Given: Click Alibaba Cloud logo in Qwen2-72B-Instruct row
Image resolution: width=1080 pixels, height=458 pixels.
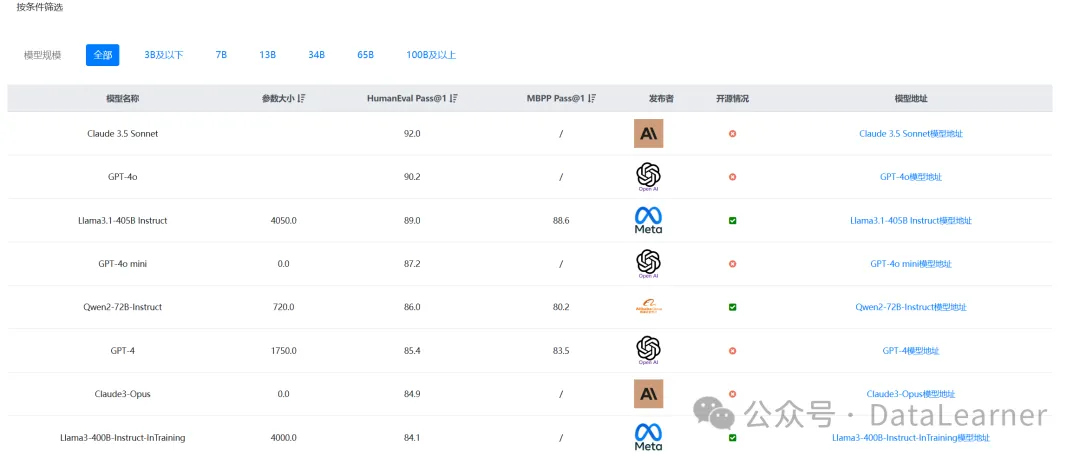Looking at the screenshot, I should (x=648, y=307).
